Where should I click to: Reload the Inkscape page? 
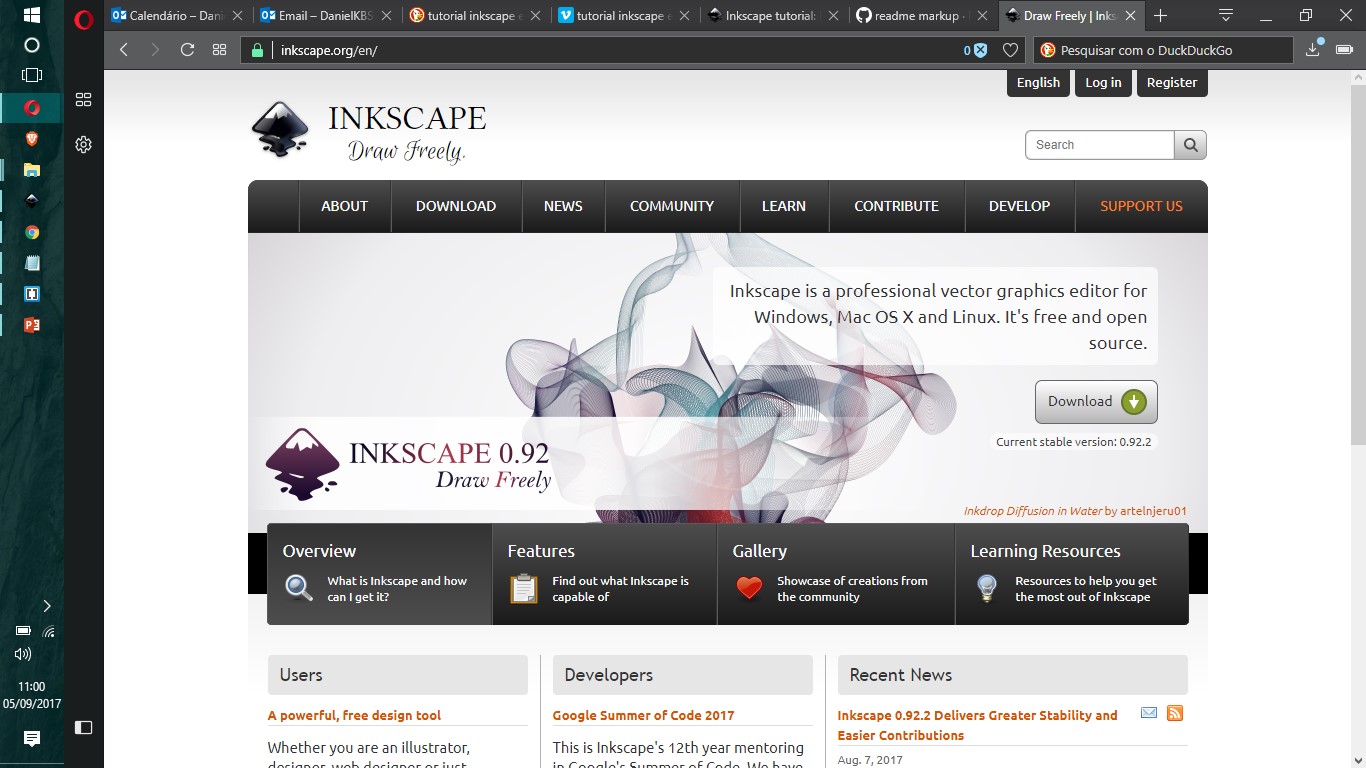pyautogui.click(x=187, y=50)
